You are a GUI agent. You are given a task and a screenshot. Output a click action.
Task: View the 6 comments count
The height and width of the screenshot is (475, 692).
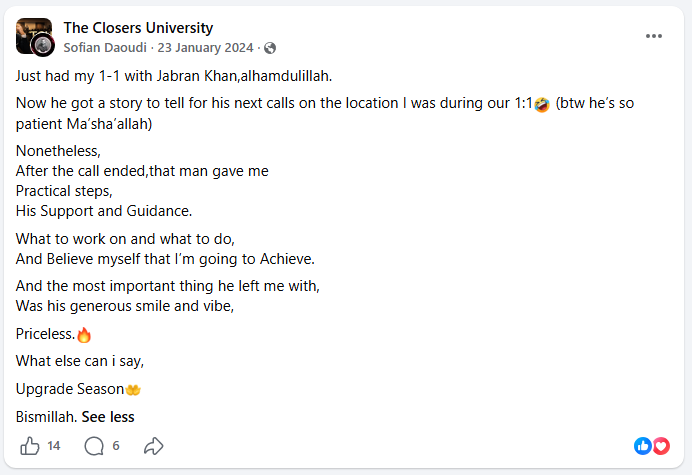coord(116,446)
